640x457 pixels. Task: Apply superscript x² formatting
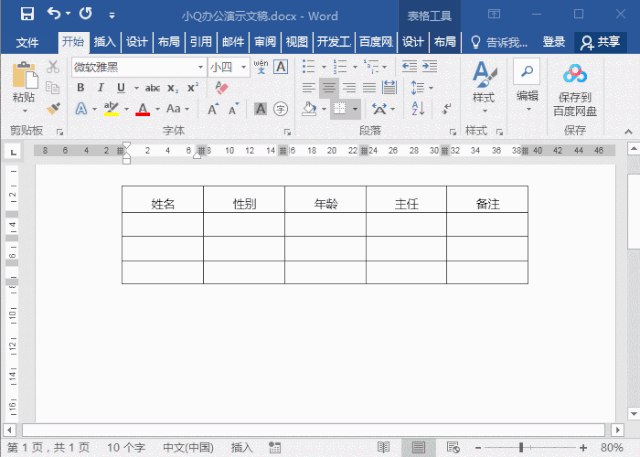(193, 87)
